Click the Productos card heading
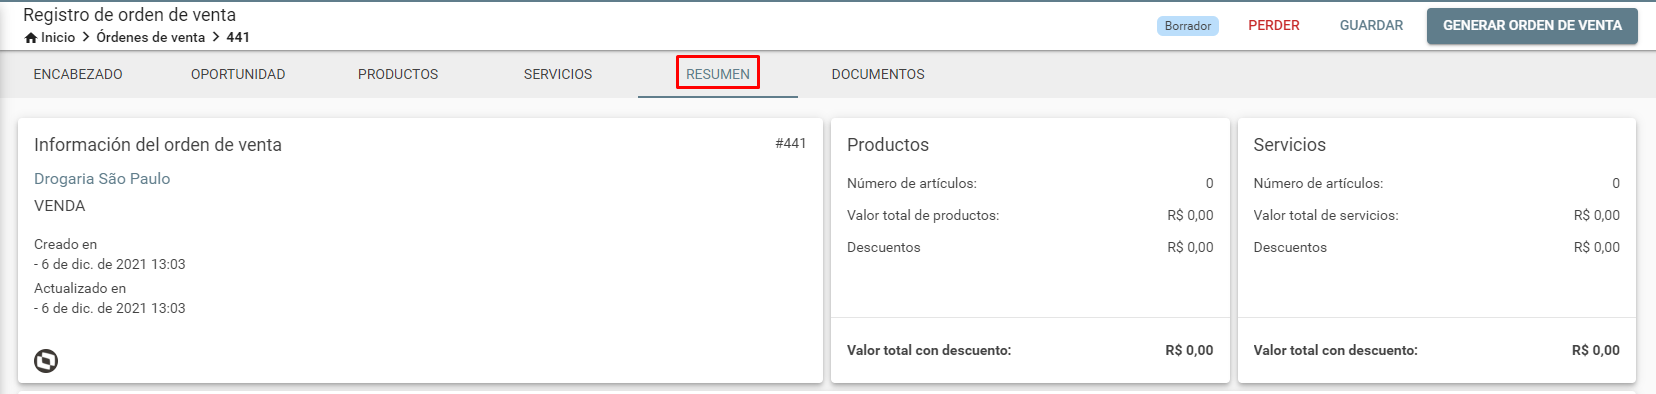 point(888,145)
